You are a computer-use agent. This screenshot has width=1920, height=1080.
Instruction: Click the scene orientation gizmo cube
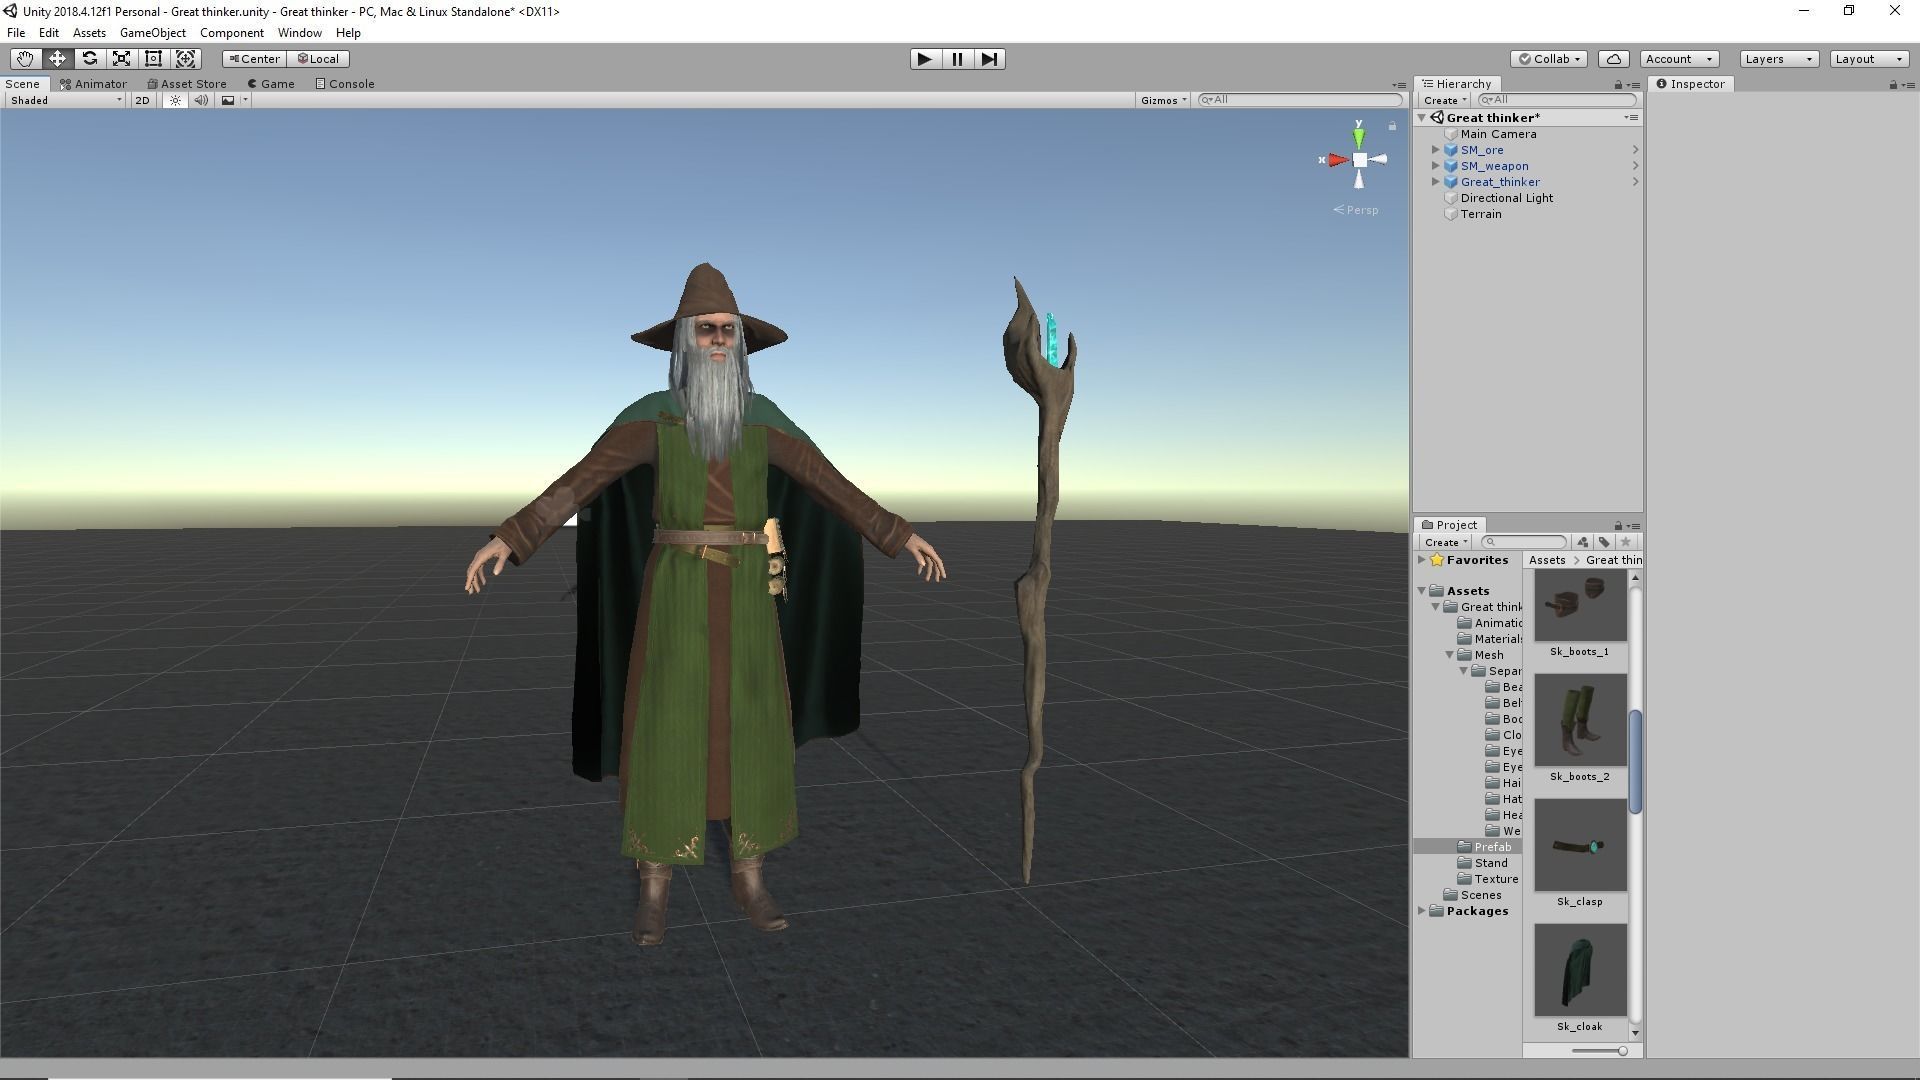[x=1359, y=160]
